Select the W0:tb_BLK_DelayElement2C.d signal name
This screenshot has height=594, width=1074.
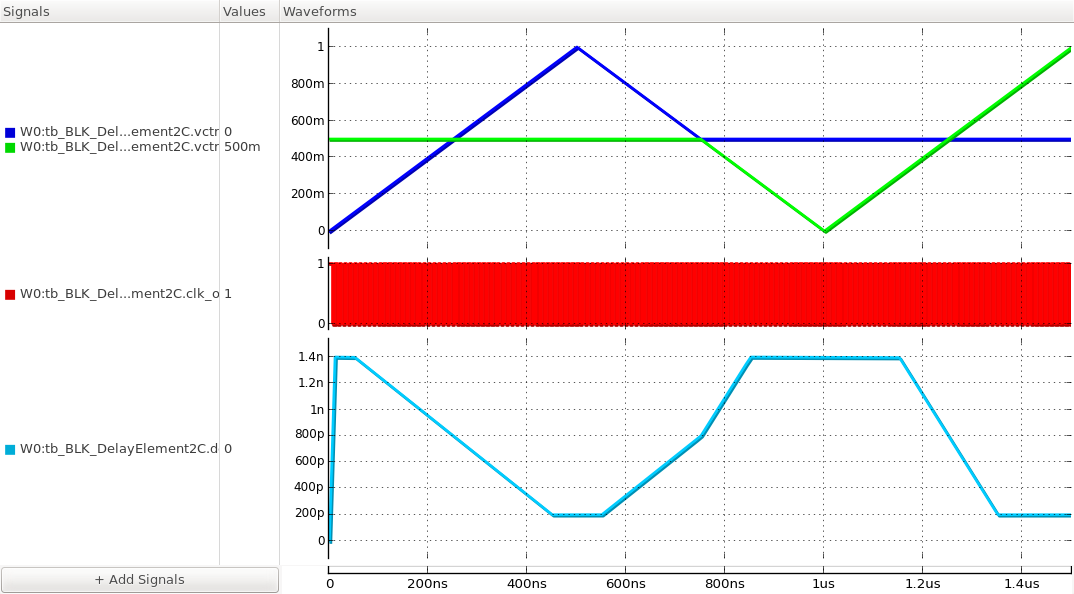[120, 450]
